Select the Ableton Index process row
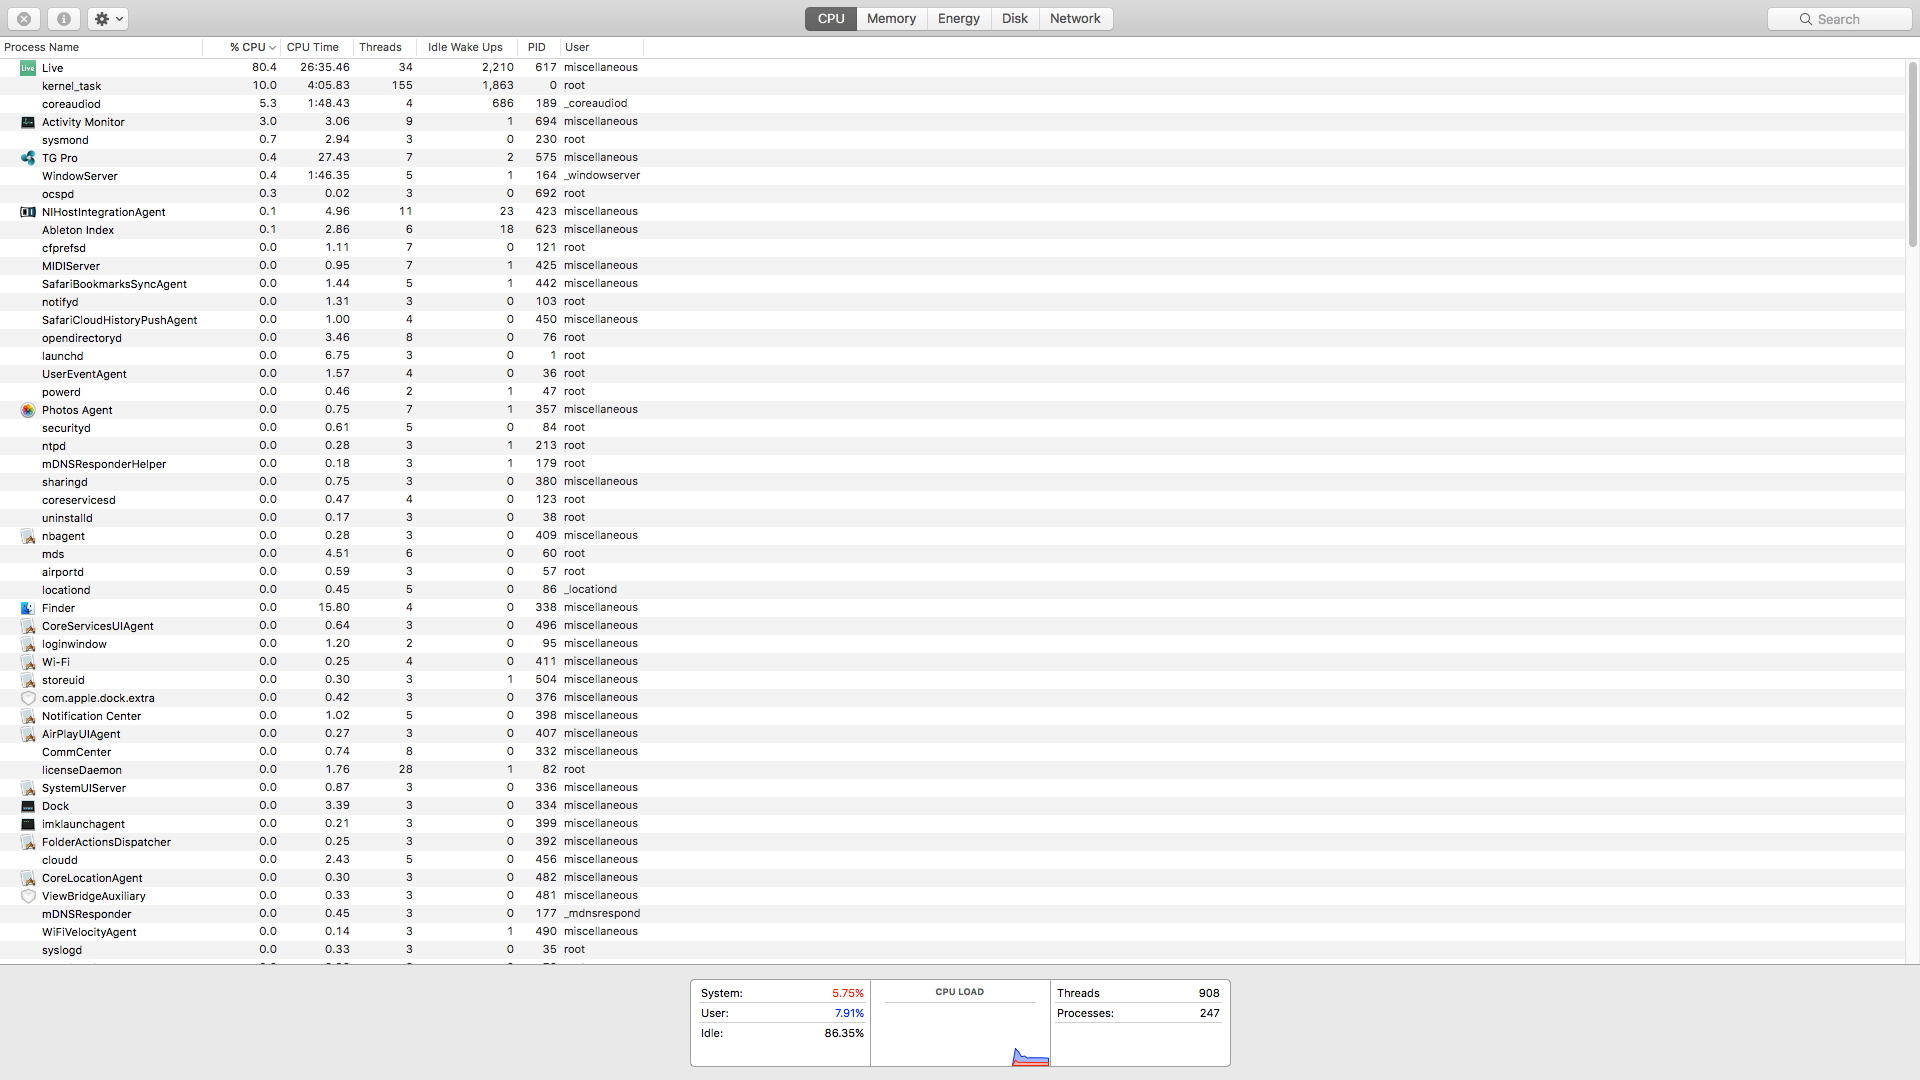Viewport: 1920px width, 1080px height. (952, 230)
